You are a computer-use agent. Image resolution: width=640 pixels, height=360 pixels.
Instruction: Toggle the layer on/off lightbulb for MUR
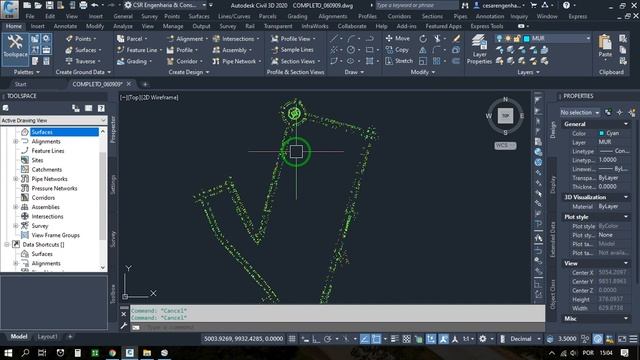pos(499,38)
